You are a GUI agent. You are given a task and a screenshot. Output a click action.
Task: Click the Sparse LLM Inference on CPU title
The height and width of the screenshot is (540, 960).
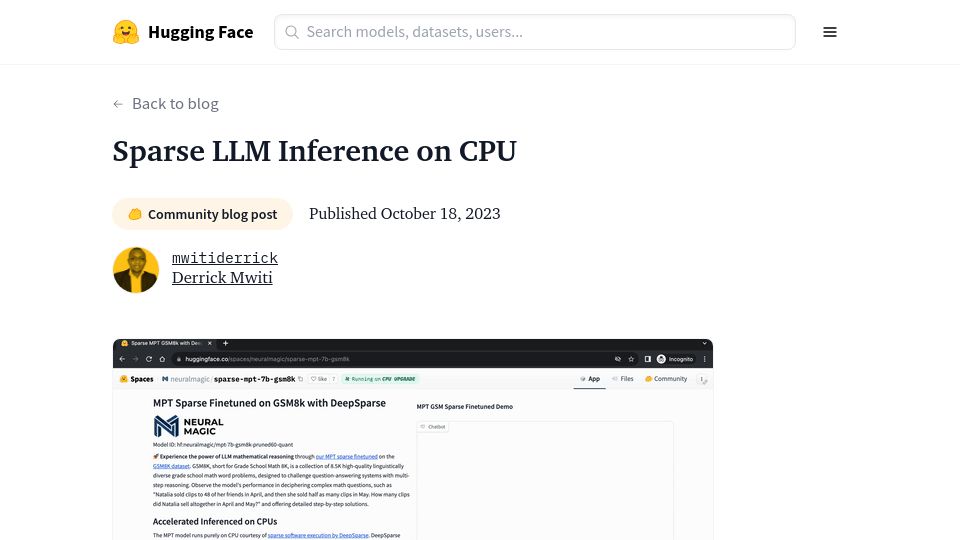[315, 151]
